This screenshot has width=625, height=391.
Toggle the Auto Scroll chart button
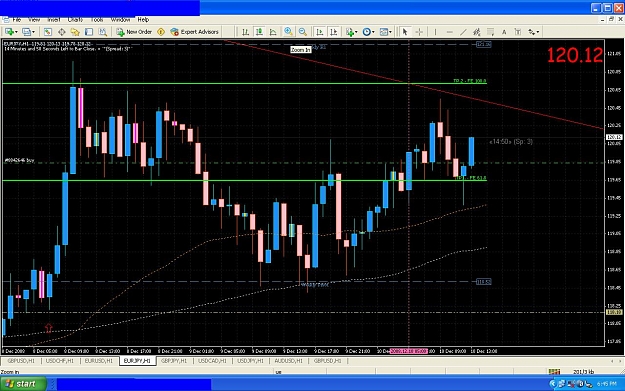(x=319, y=32)
